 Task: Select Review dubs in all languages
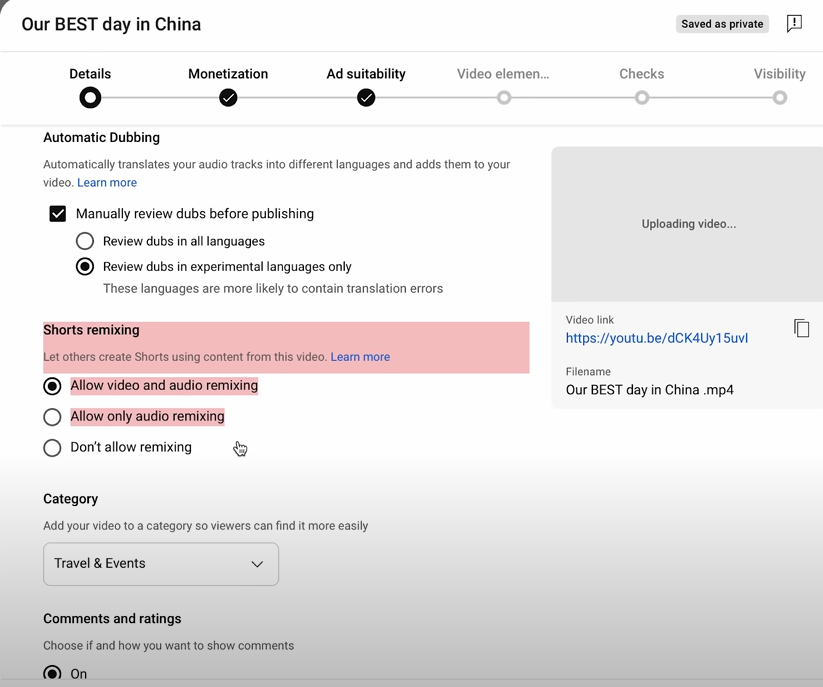pos(85,241)
